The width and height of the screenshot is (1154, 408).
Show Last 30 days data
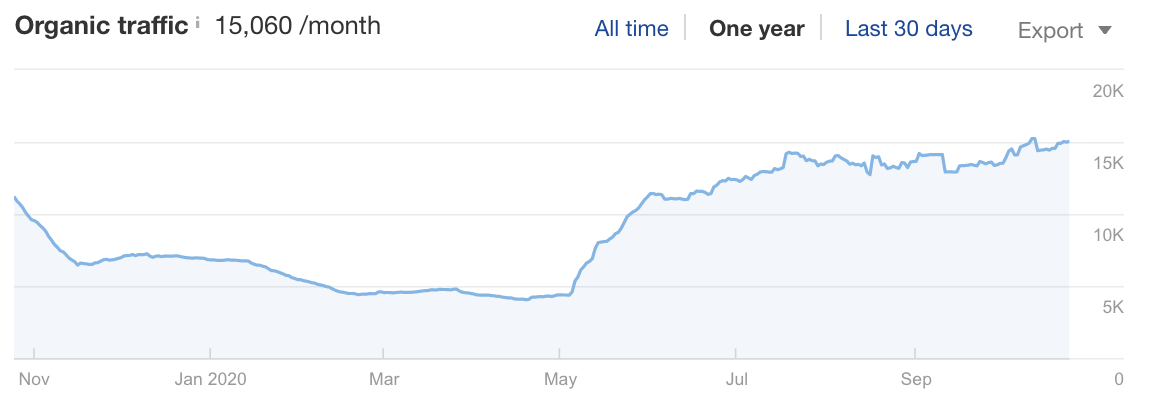[x=909, y=29]
